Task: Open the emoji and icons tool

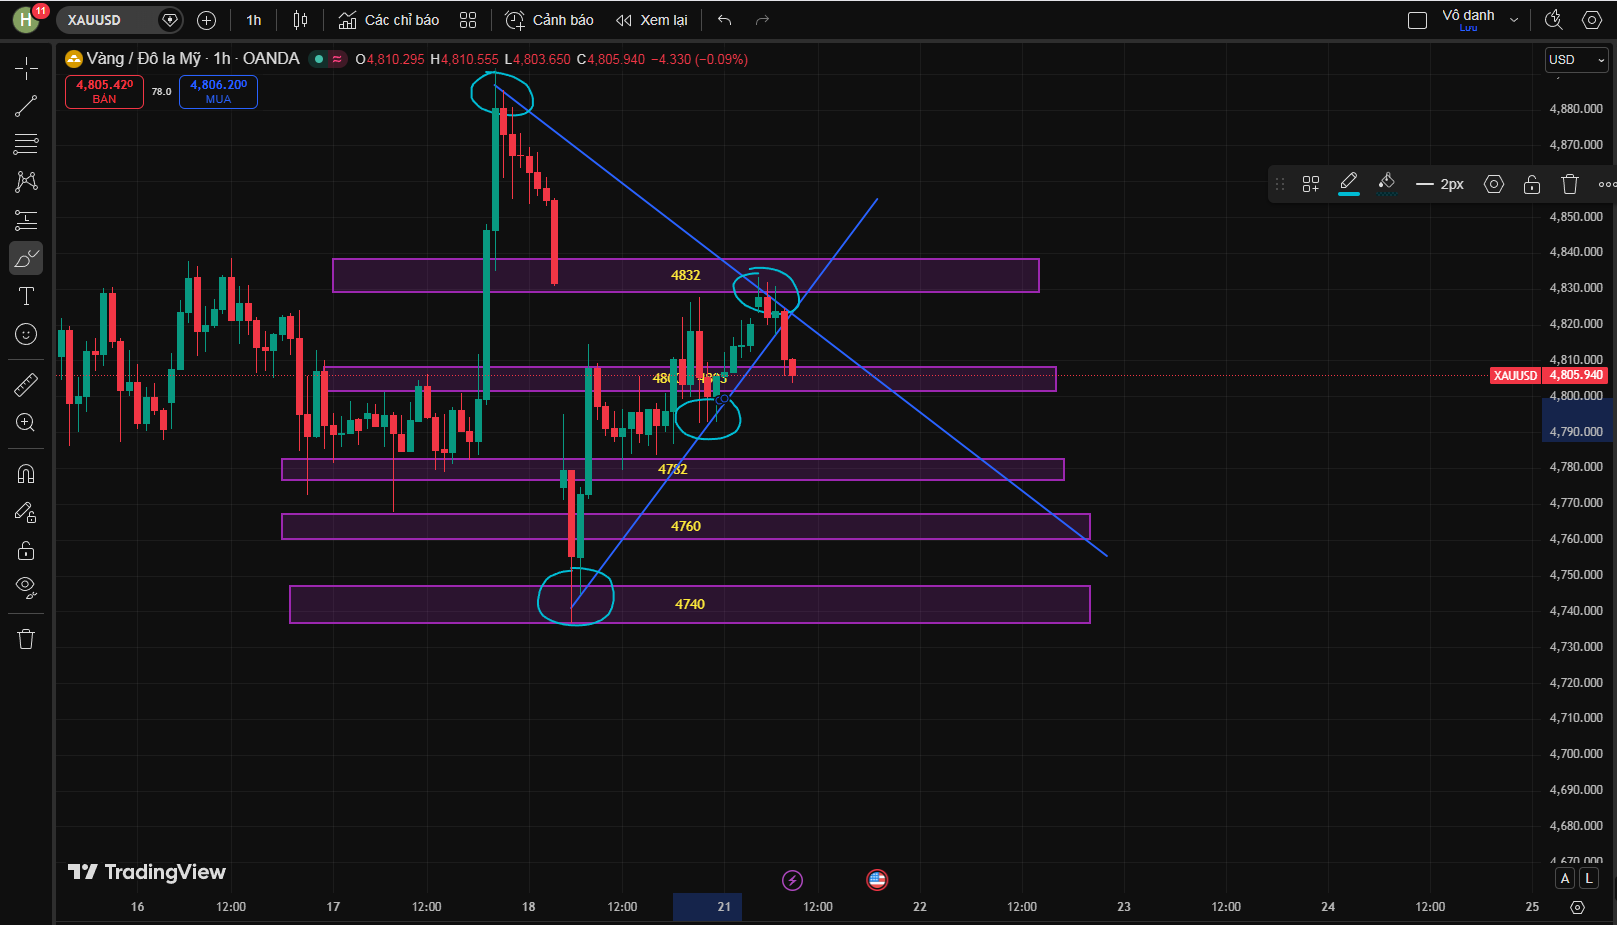Action: pos(26,334)
